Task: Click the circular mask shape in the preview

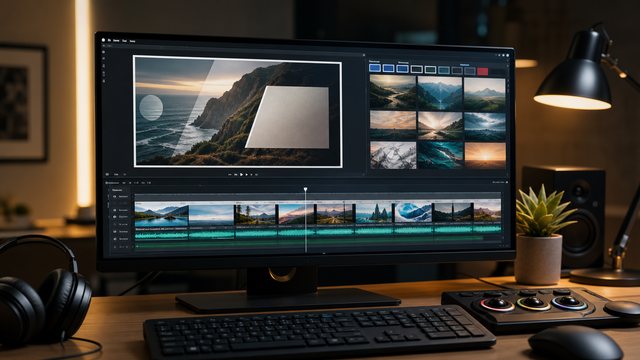Action: (x=151, y=108)
